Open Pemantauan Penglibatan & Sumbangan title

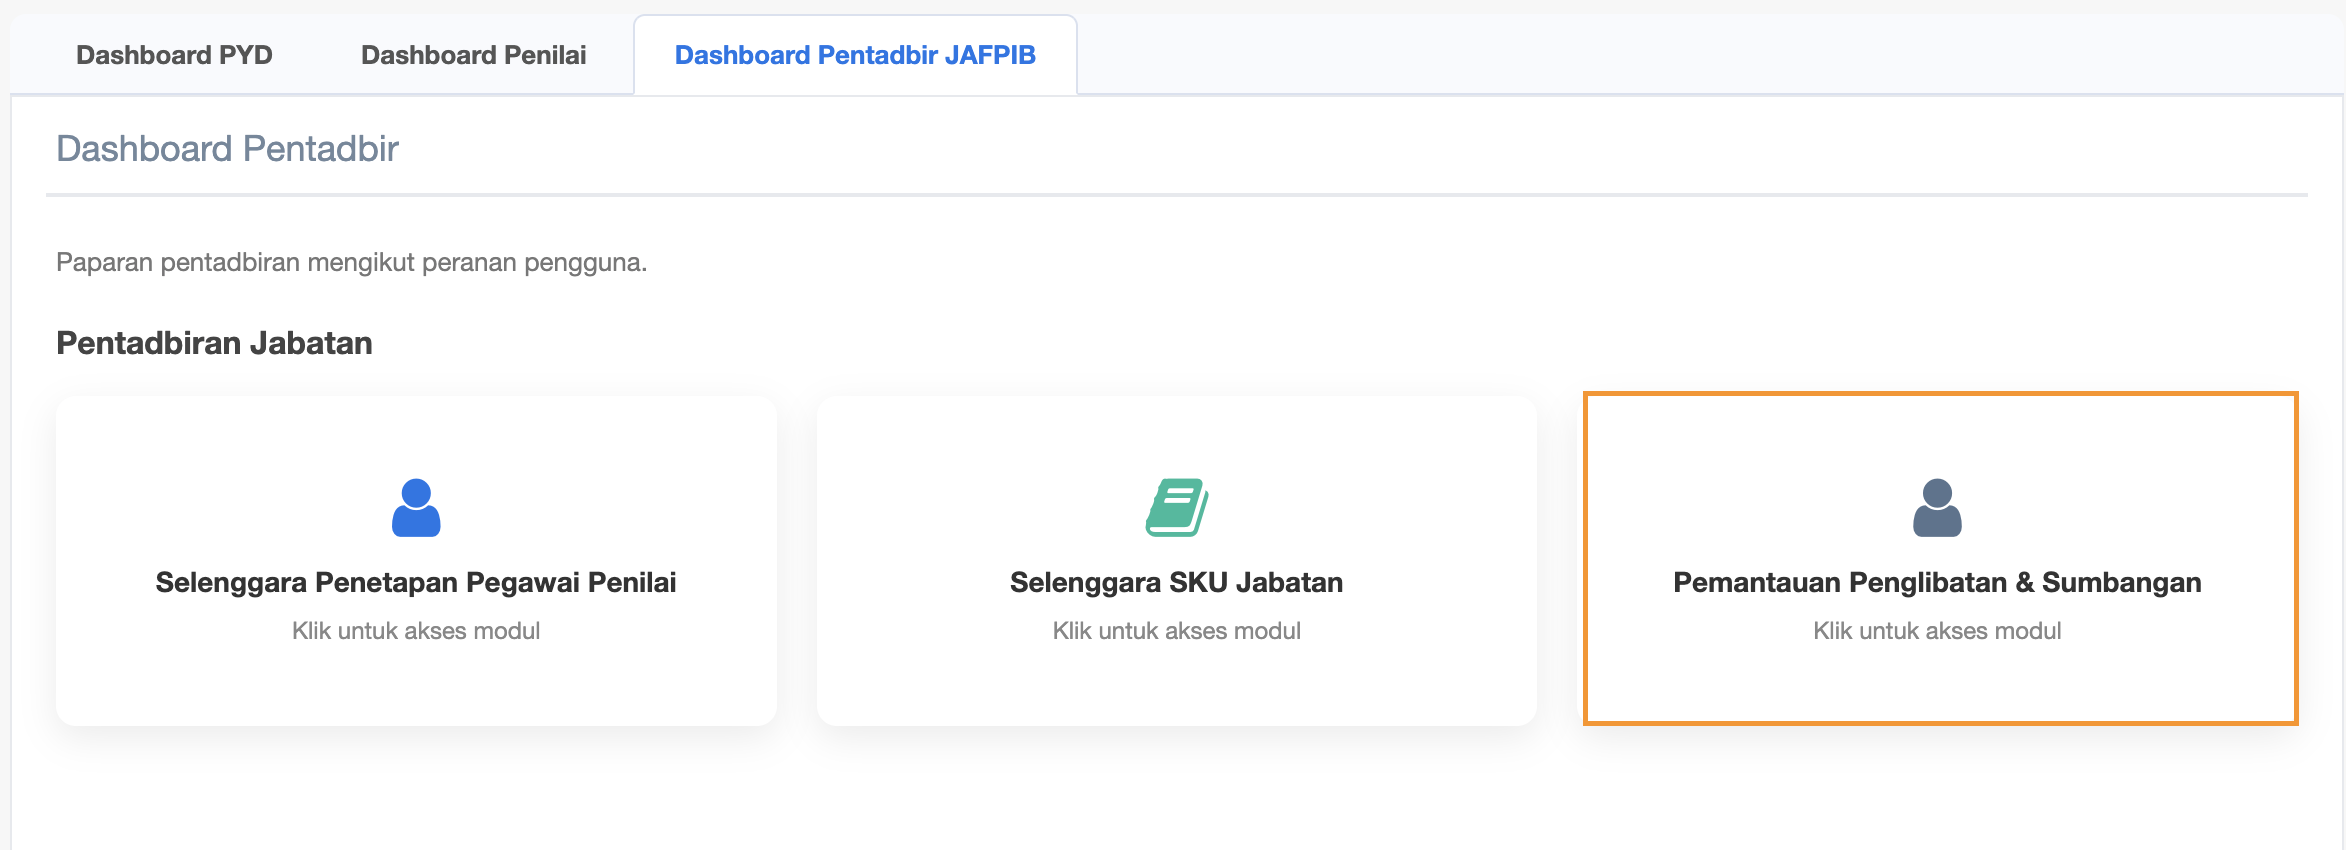[1937, 582]
